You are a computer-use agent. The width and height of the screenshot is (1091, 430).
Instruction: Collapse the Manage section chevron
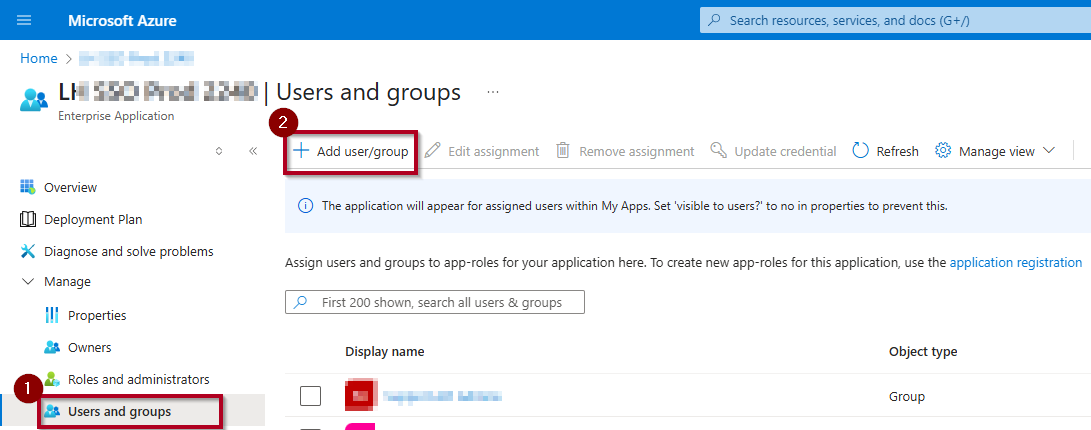28,282
